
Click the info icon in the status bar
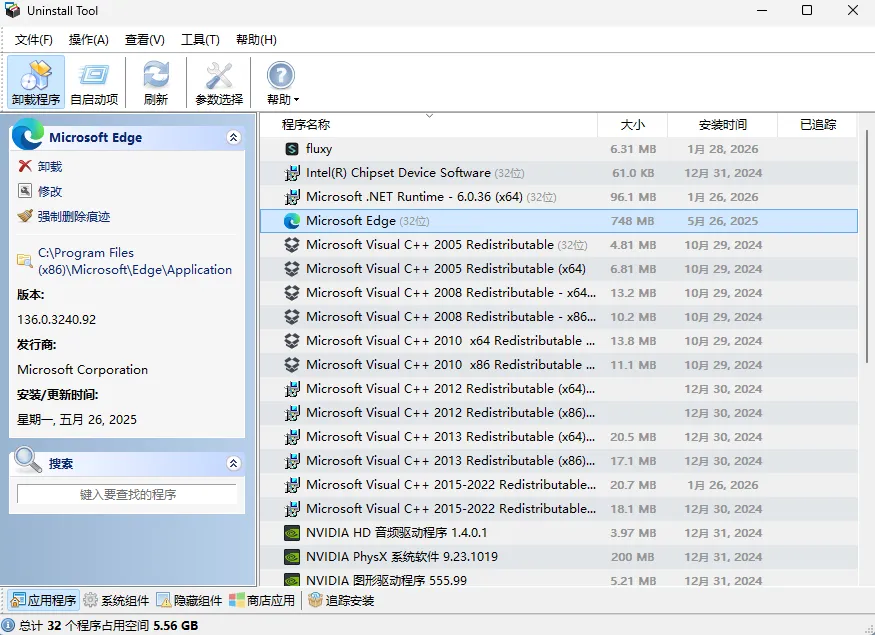[x=8, y=626]
